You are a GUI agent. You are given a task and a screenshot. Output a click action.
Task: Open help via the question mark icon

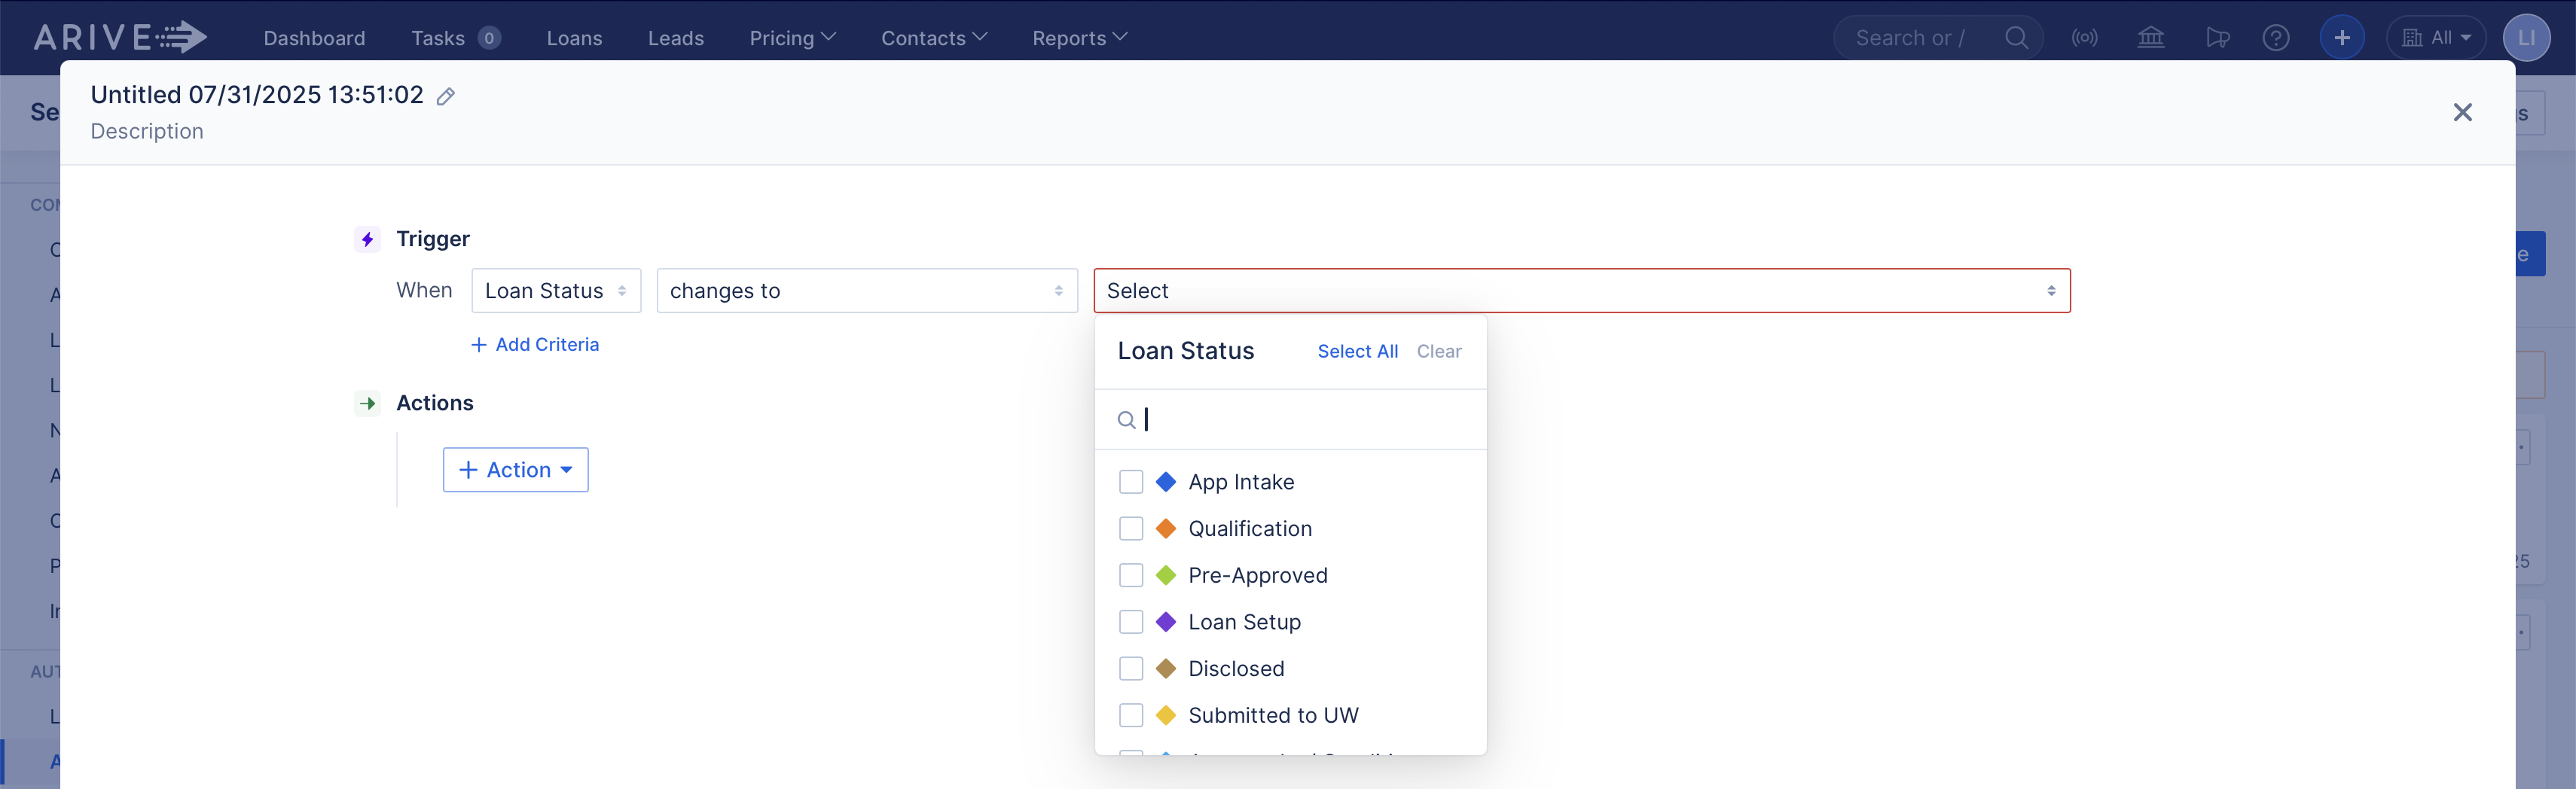point(2277,37)
